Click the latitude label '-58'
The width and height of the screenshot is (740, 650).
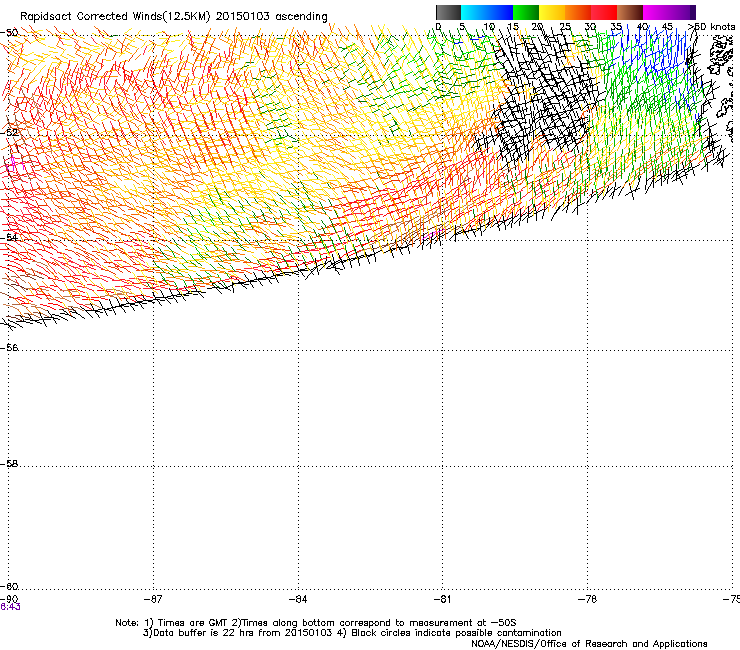pyautogui.click(x=9, y=464)
